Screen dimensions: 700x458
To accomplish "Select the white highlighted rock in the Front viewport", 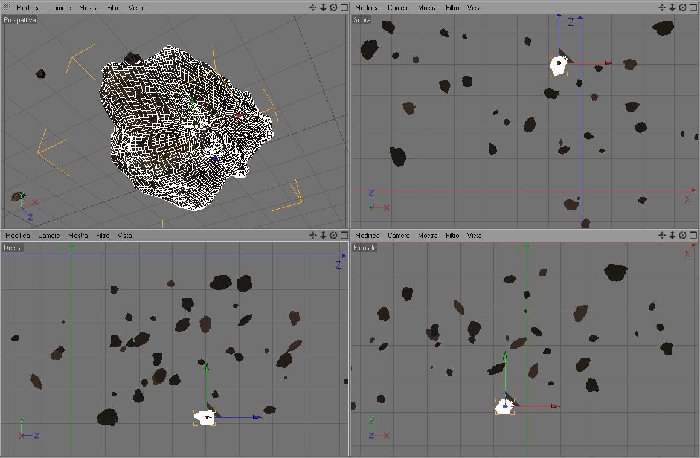I will pyautogui.click(x=504, y=407).
